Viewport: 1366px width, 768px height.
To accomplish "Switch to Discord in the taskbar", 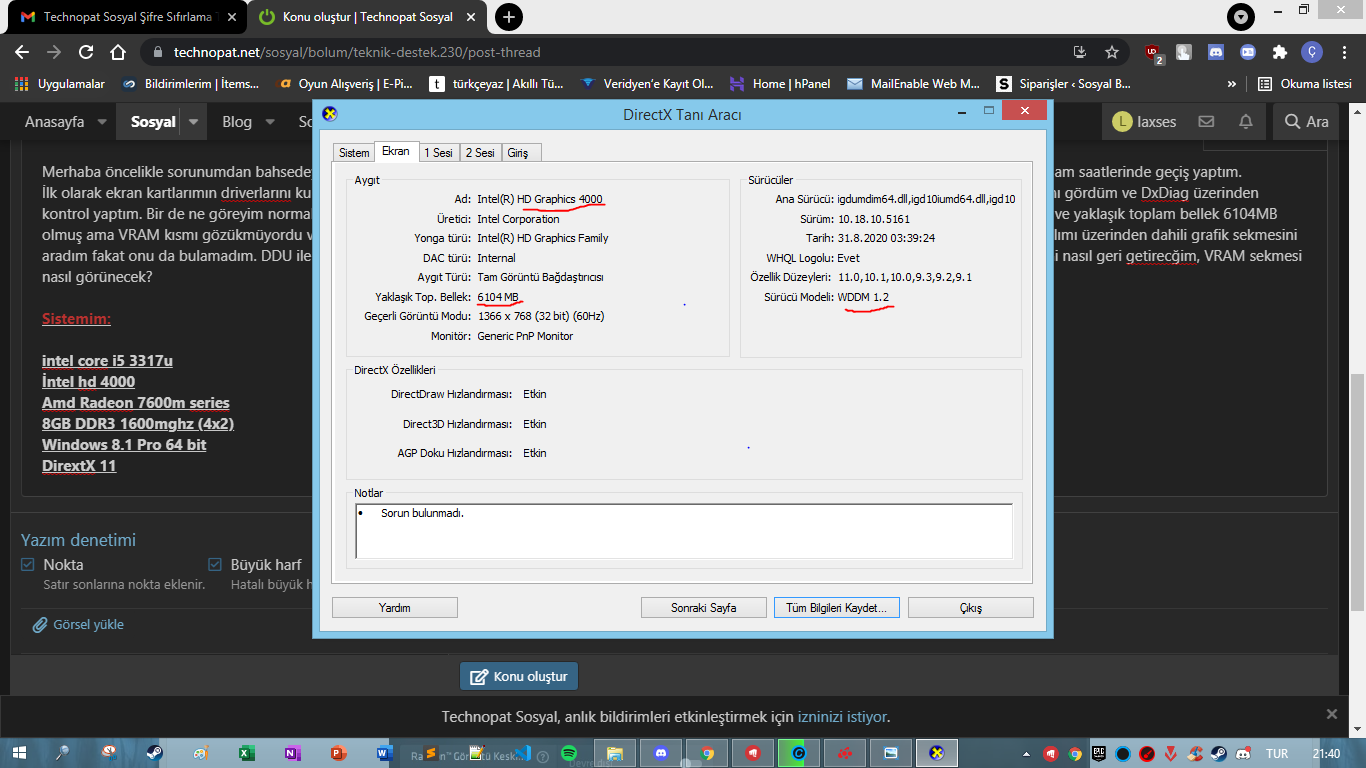I will point(661,753).
